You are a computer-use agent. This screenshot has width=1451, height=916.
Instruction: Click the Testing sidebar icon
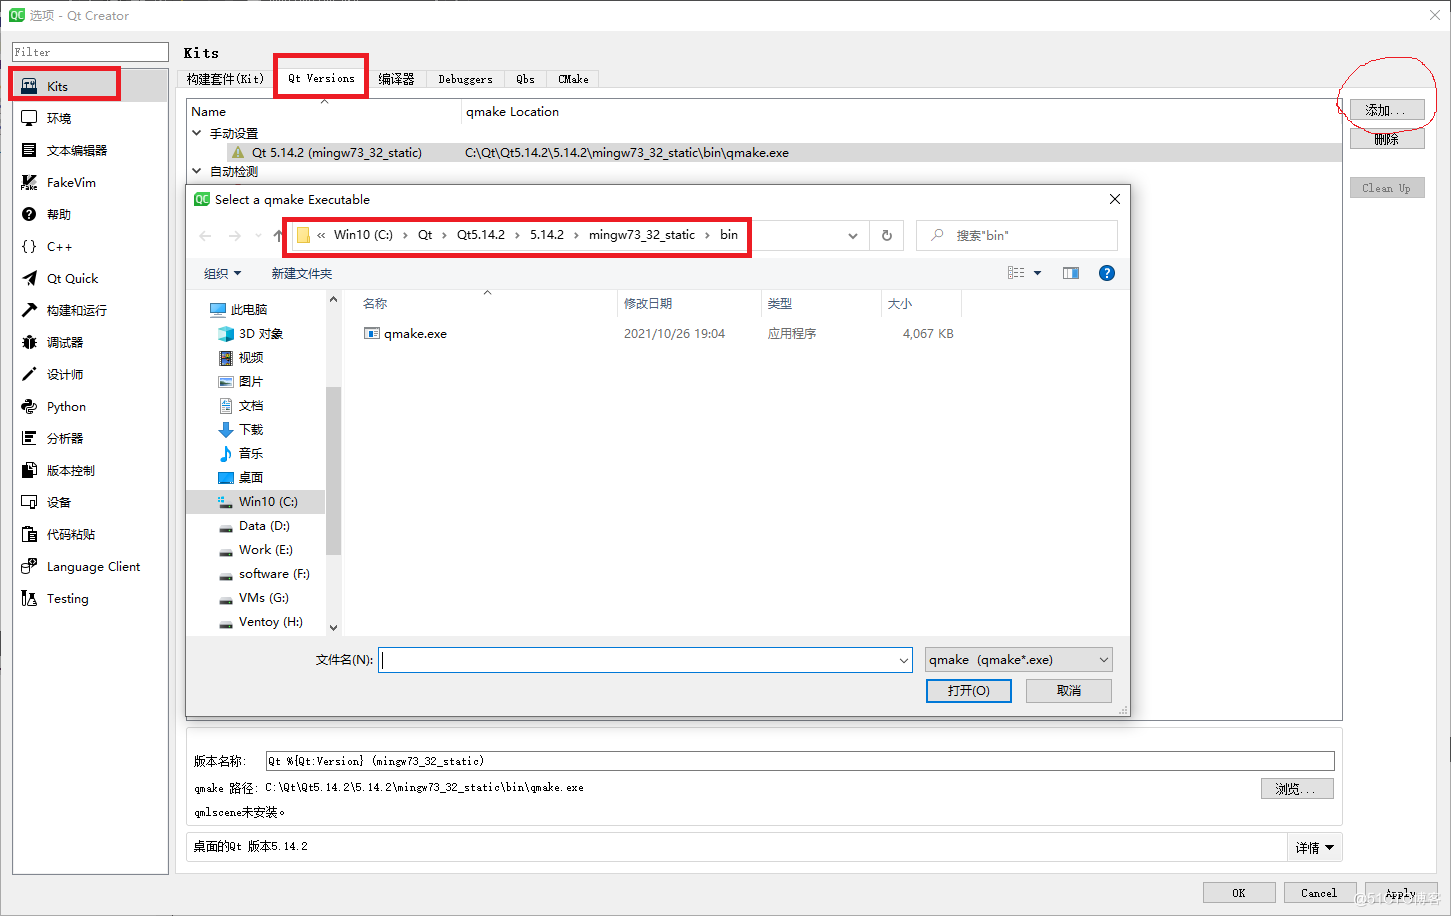(x=67, y=598)
